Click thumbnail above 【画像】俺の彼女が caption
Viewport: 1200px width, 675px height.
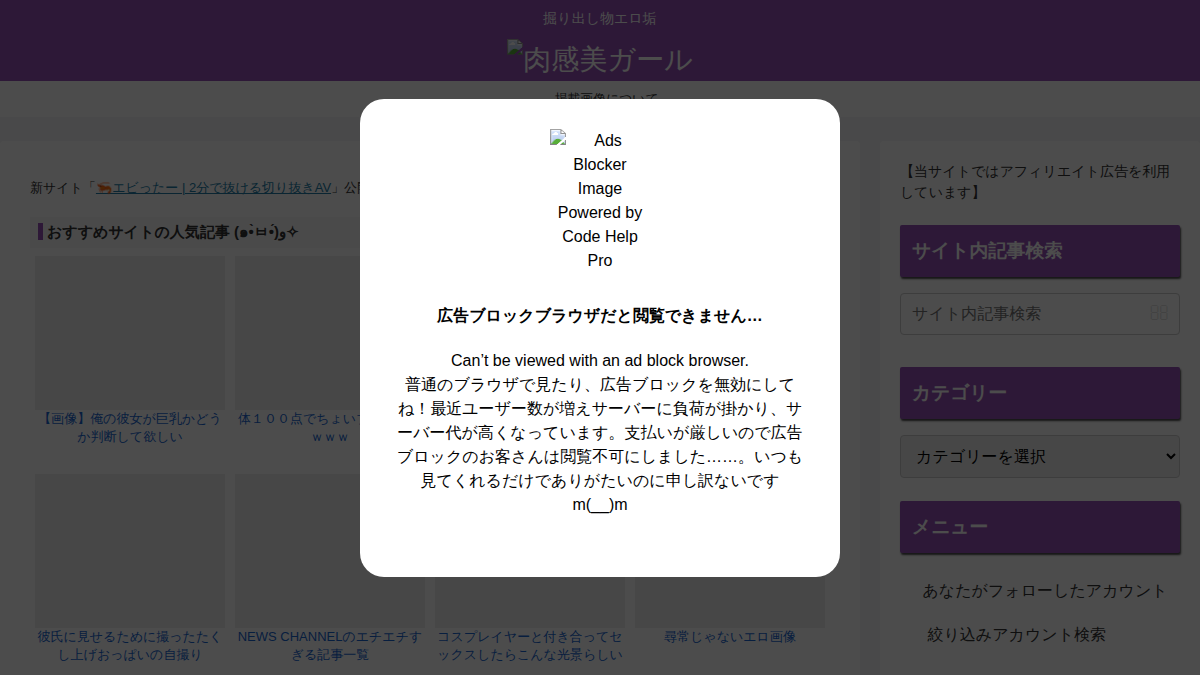130,332
